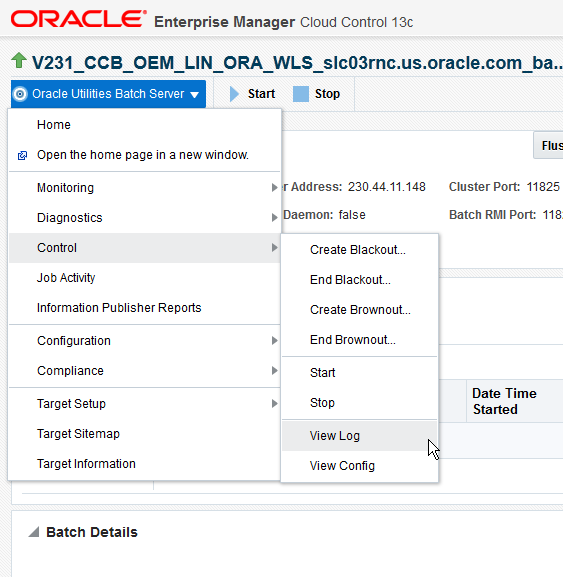Expand the Diagnostics submenu arrow

274,217
